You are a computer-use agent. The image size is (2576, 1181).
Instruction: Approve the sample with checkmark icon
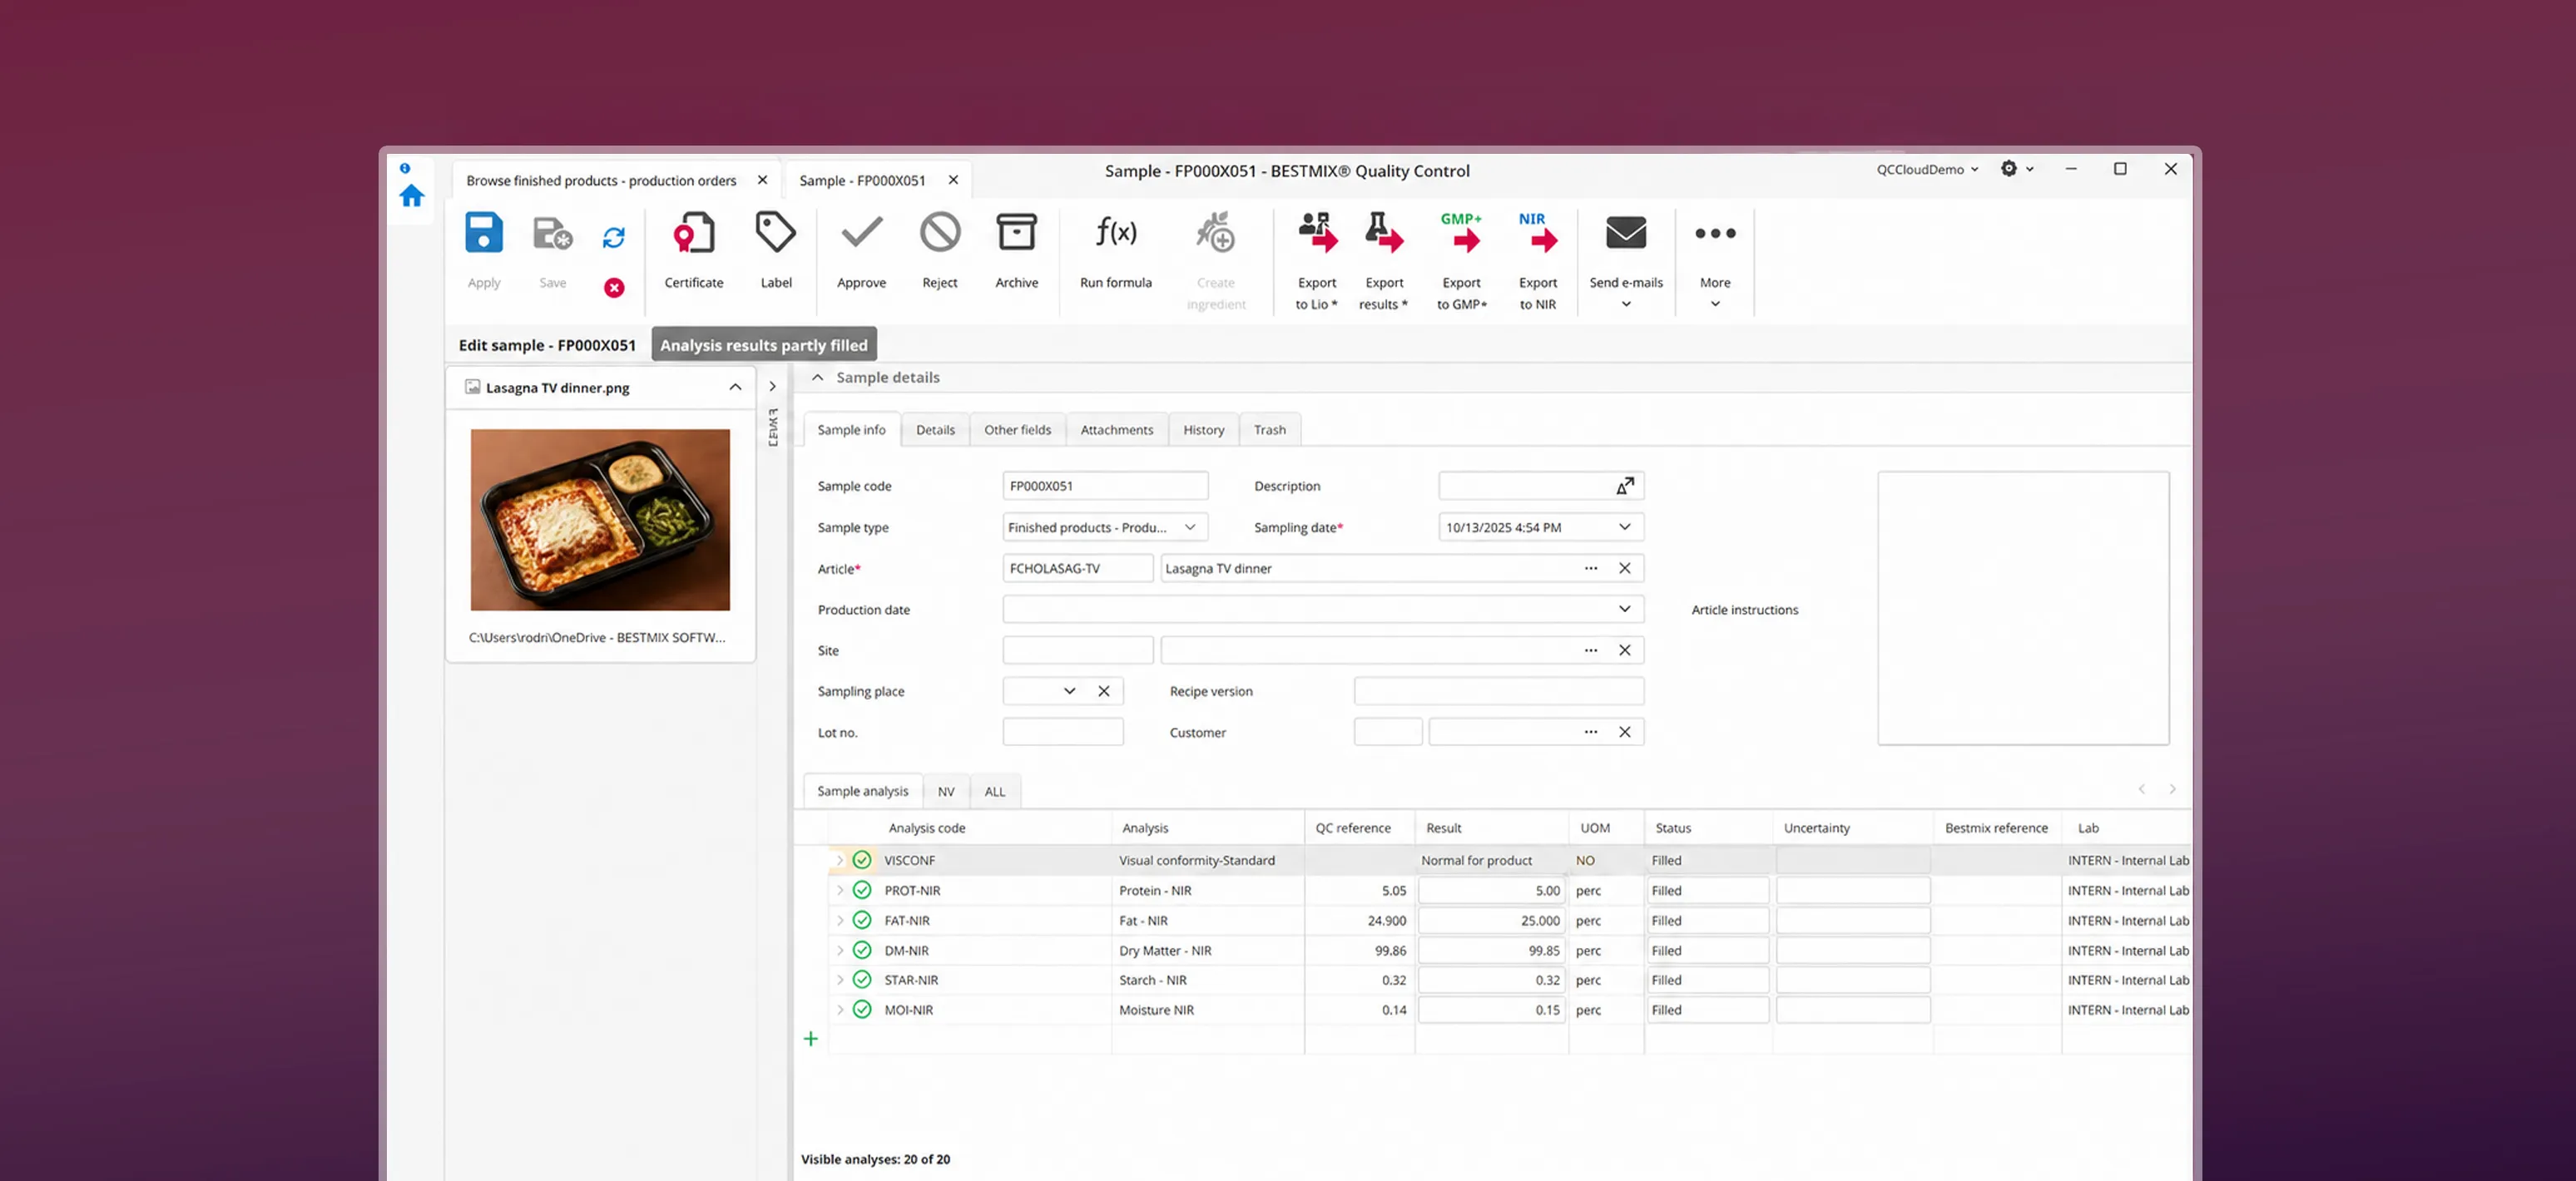[x=861, y=233]
